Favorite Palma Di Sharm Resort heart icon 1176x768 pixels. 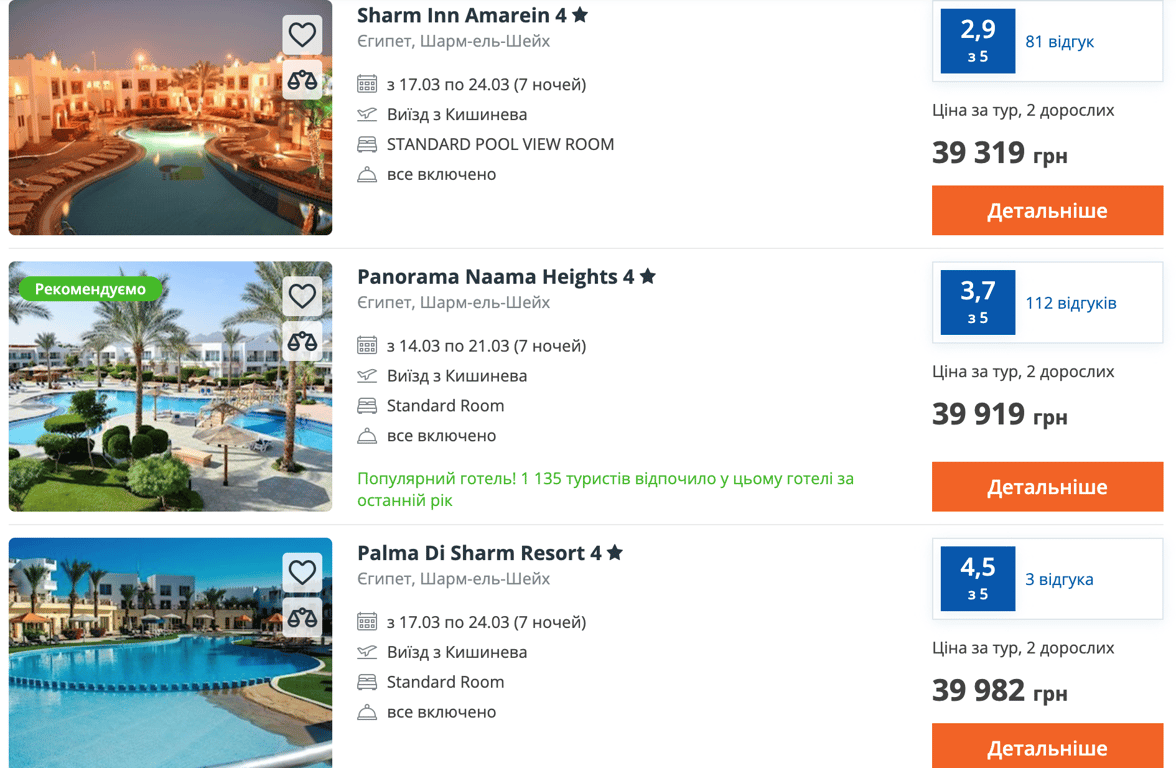(302, 572)
